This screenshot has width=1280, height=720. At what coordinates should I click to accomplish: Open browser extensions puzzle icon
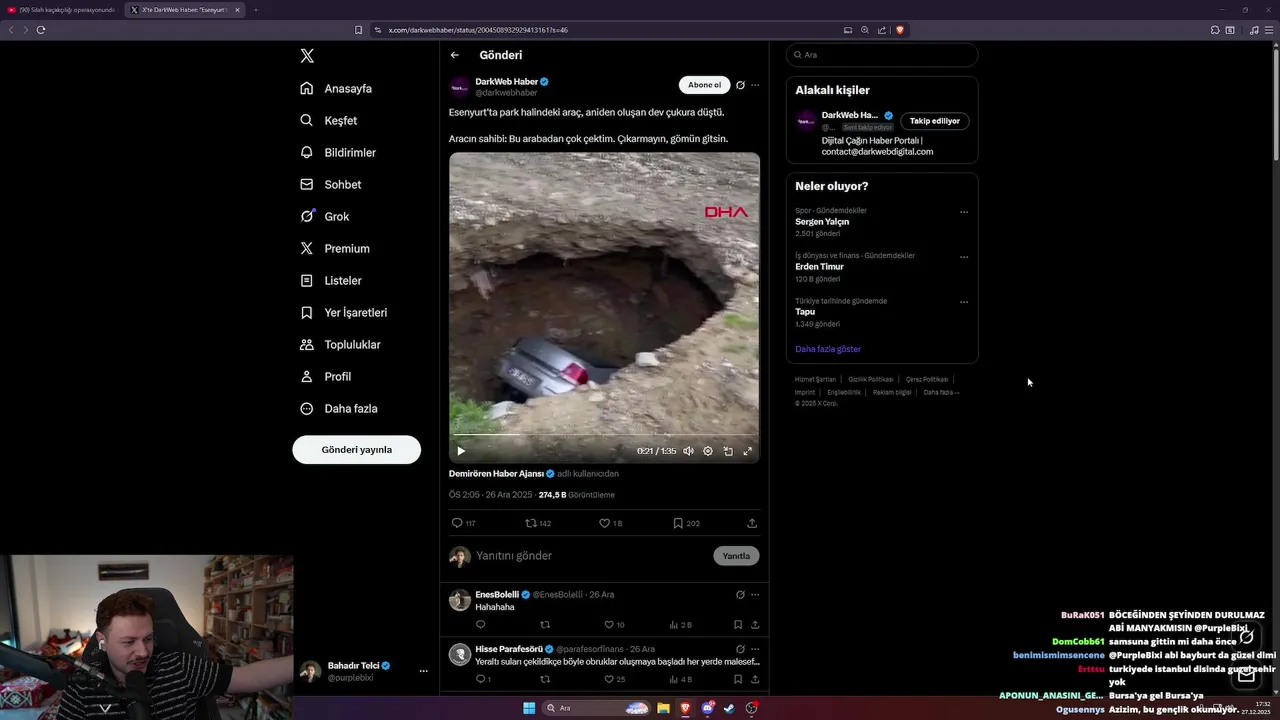click(1215, 30)
